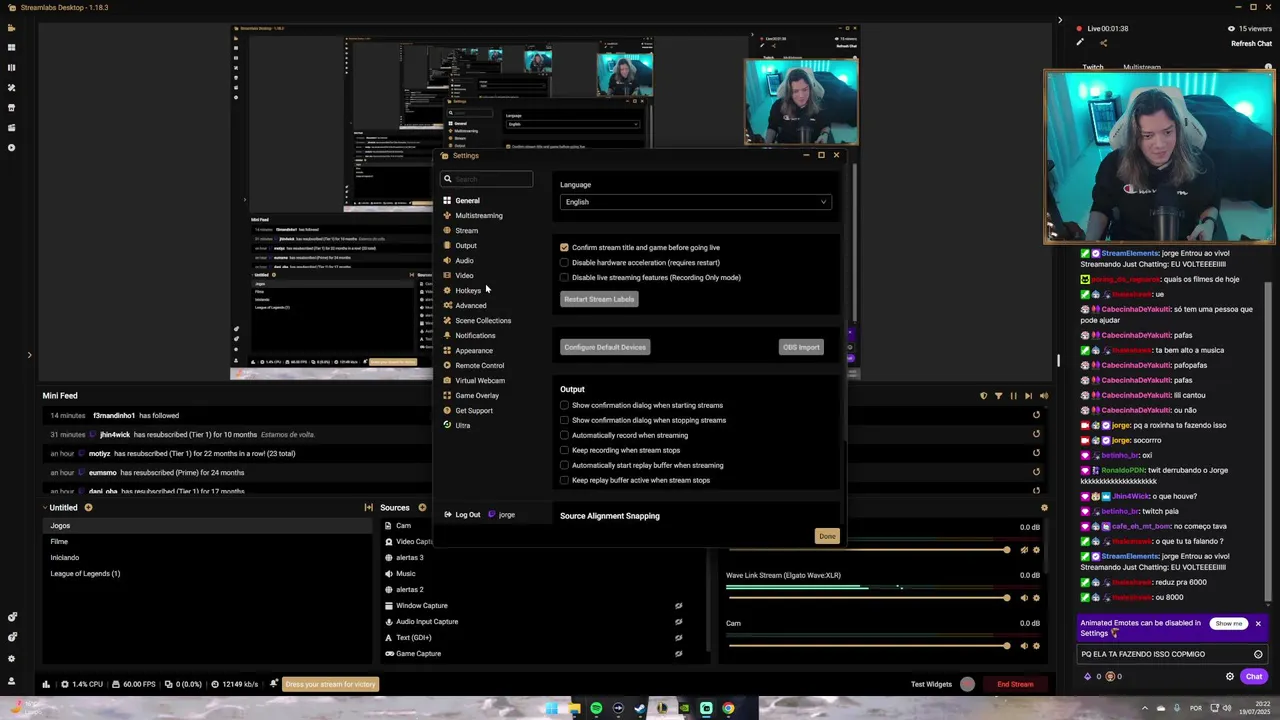This screenshot has width=1280, height=720.
Task: Click the Settings search field
Action: tap(487, 179)
